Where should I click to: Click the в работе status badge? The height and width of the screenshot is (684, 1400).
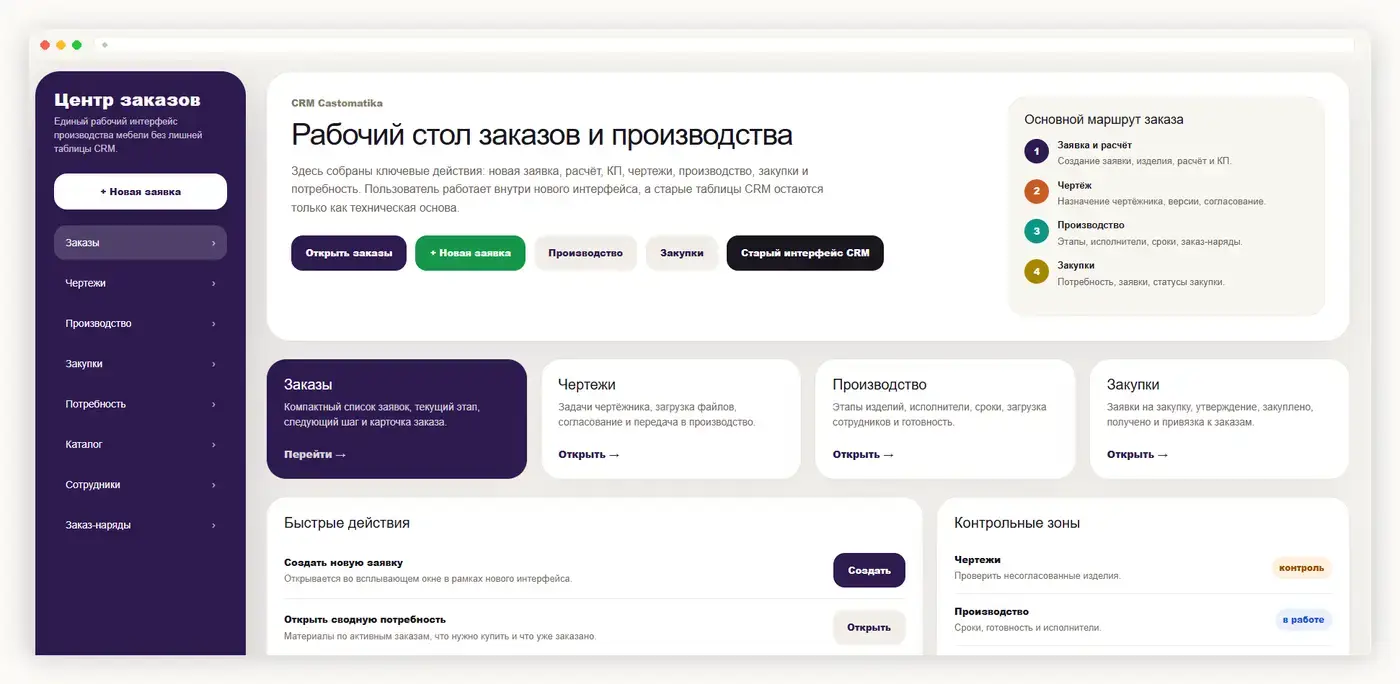point(1303,620)
